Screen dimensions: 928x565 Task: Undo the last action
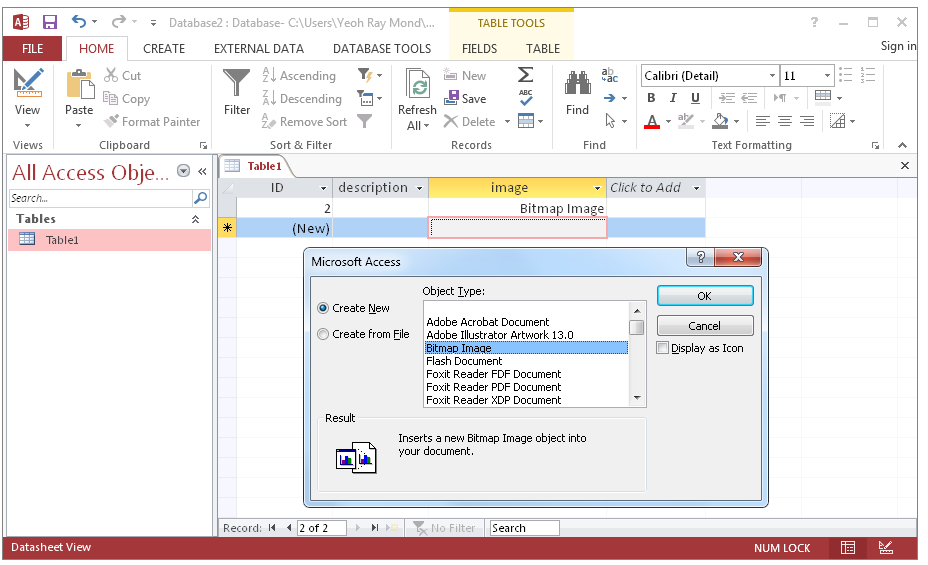click(x=79, y=22)
